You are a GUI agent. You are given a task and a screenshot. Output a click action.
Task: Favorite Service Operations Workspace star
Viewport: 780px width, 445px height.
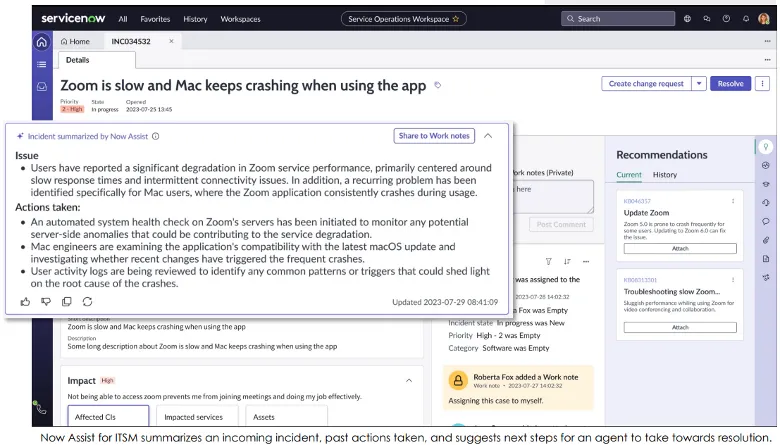click(455, 19)
